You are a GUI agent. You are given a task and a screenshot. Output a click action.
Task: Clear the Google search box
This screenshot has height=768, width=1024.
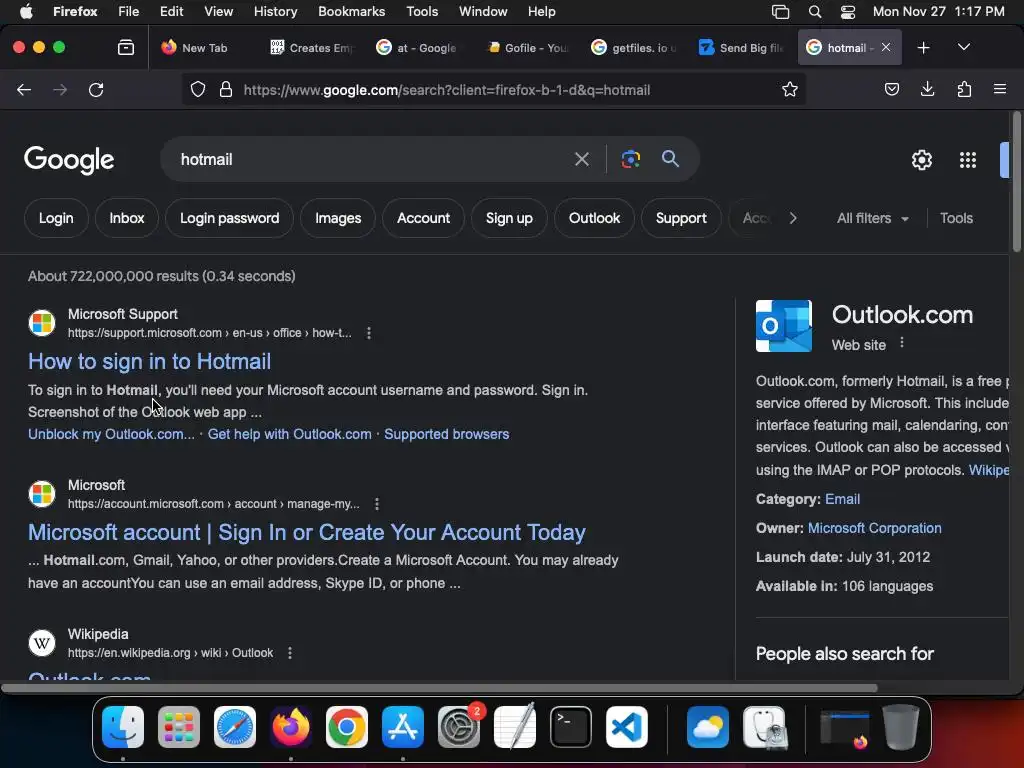click(x=581, y=159)
